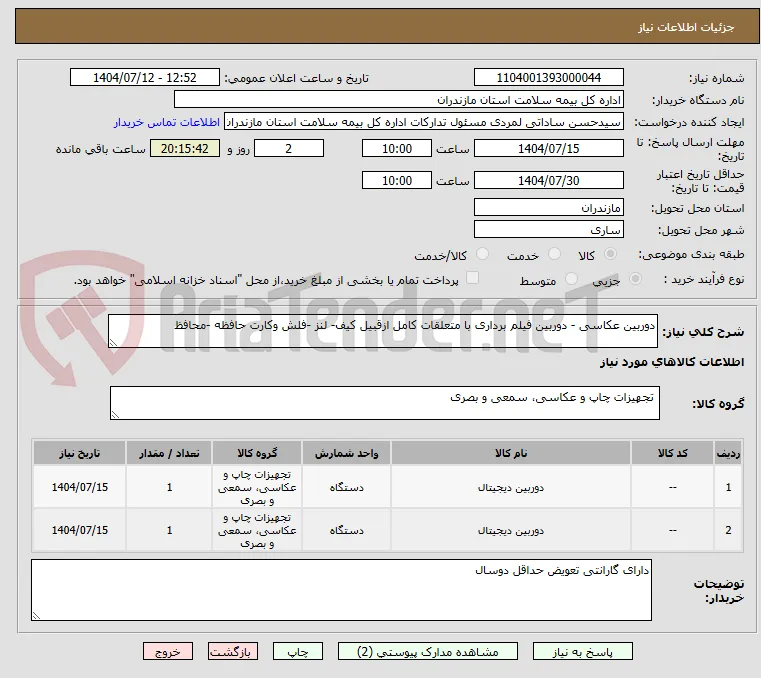761x678 pixels.
Task: Click the تاریخ نیاز column header
Action: 80,453
